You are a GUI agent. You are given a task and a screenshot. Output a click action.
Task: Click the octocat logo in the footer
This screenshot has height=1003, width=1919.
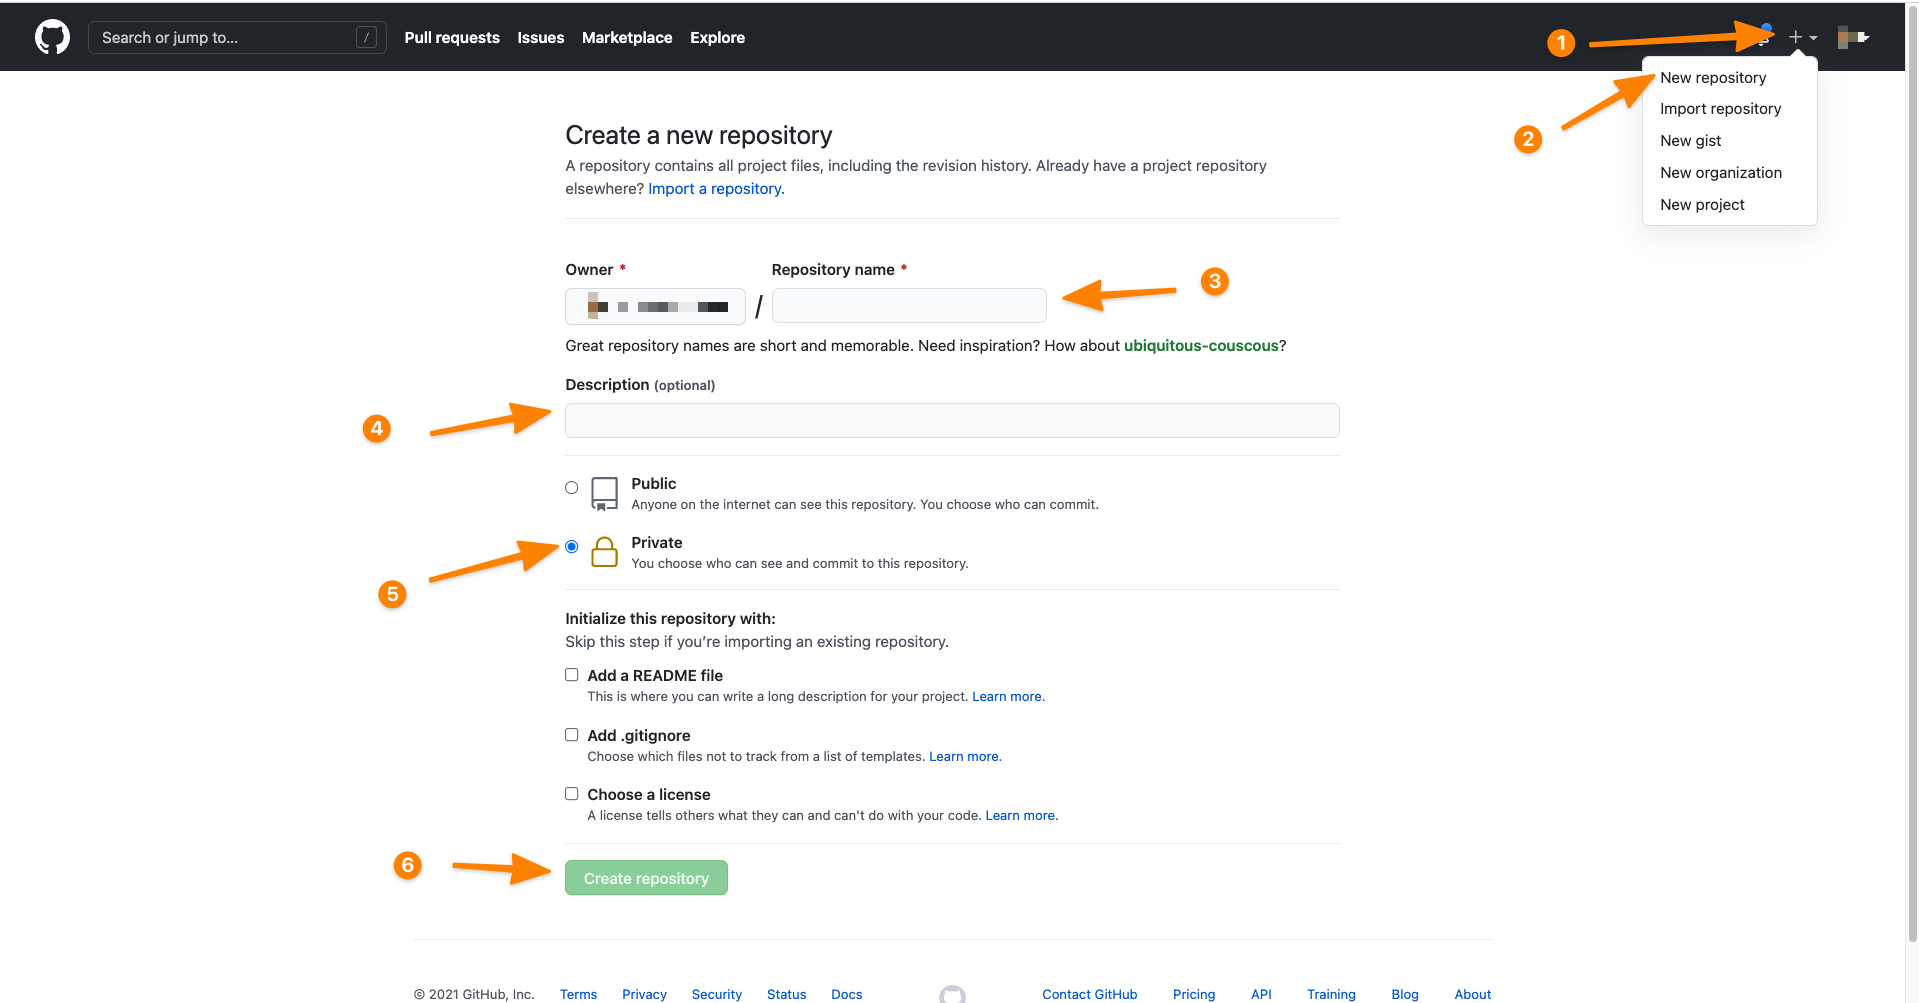click(952, 994)
